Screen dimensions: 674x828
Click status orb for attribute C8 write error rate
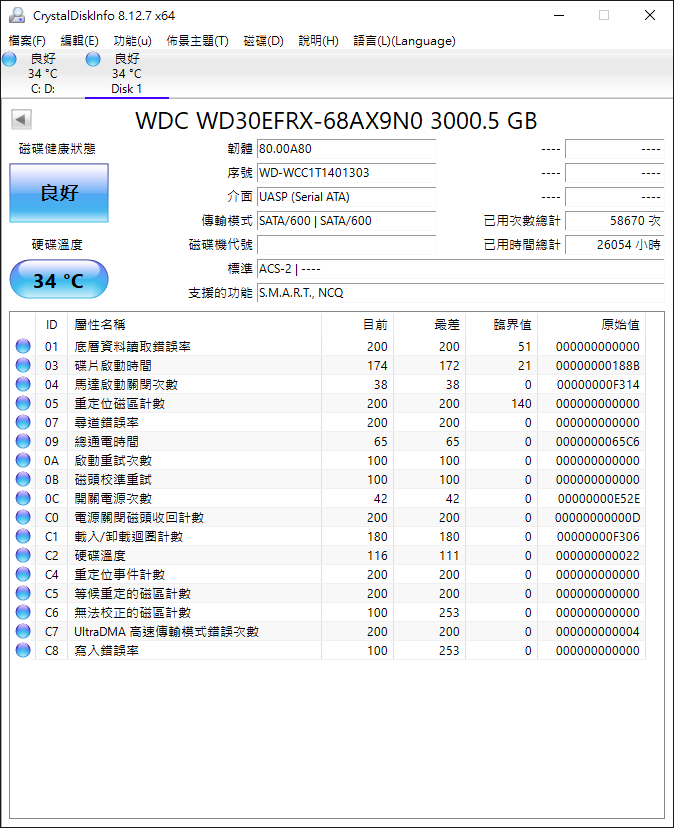(23, 651)
